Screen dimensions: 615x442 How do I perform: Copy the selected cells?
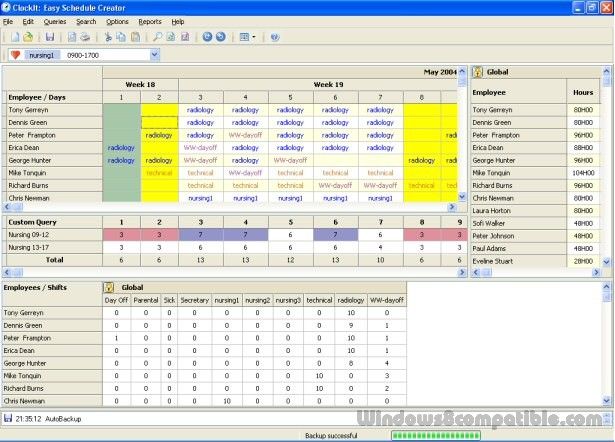click(121, 37)
